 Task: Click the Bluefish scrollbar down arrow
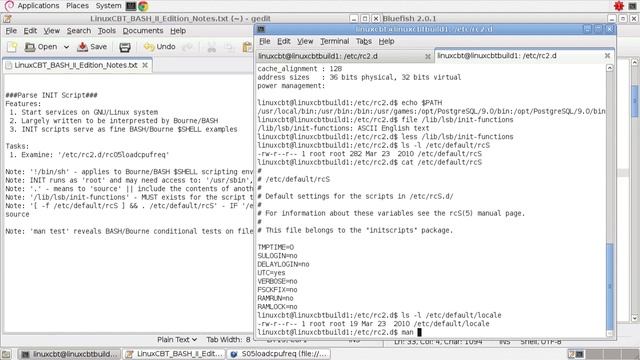[634, 318]
